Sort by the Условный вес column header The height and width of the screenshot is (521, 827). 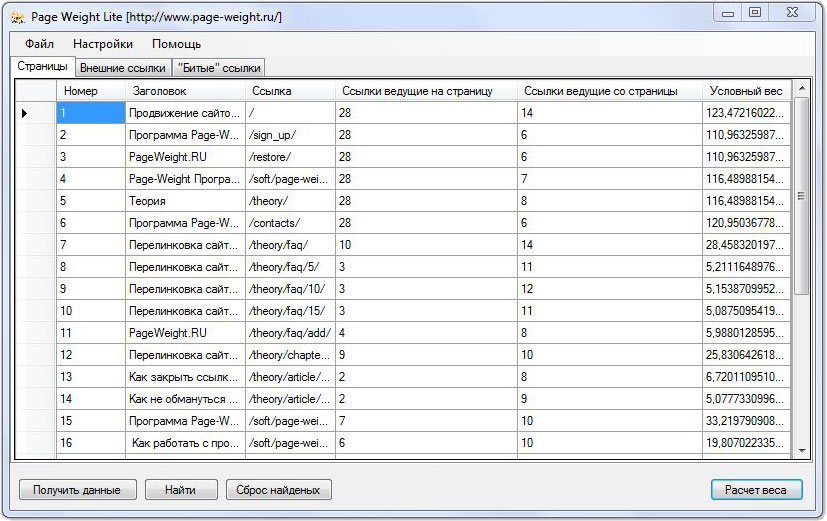(746, 91)
